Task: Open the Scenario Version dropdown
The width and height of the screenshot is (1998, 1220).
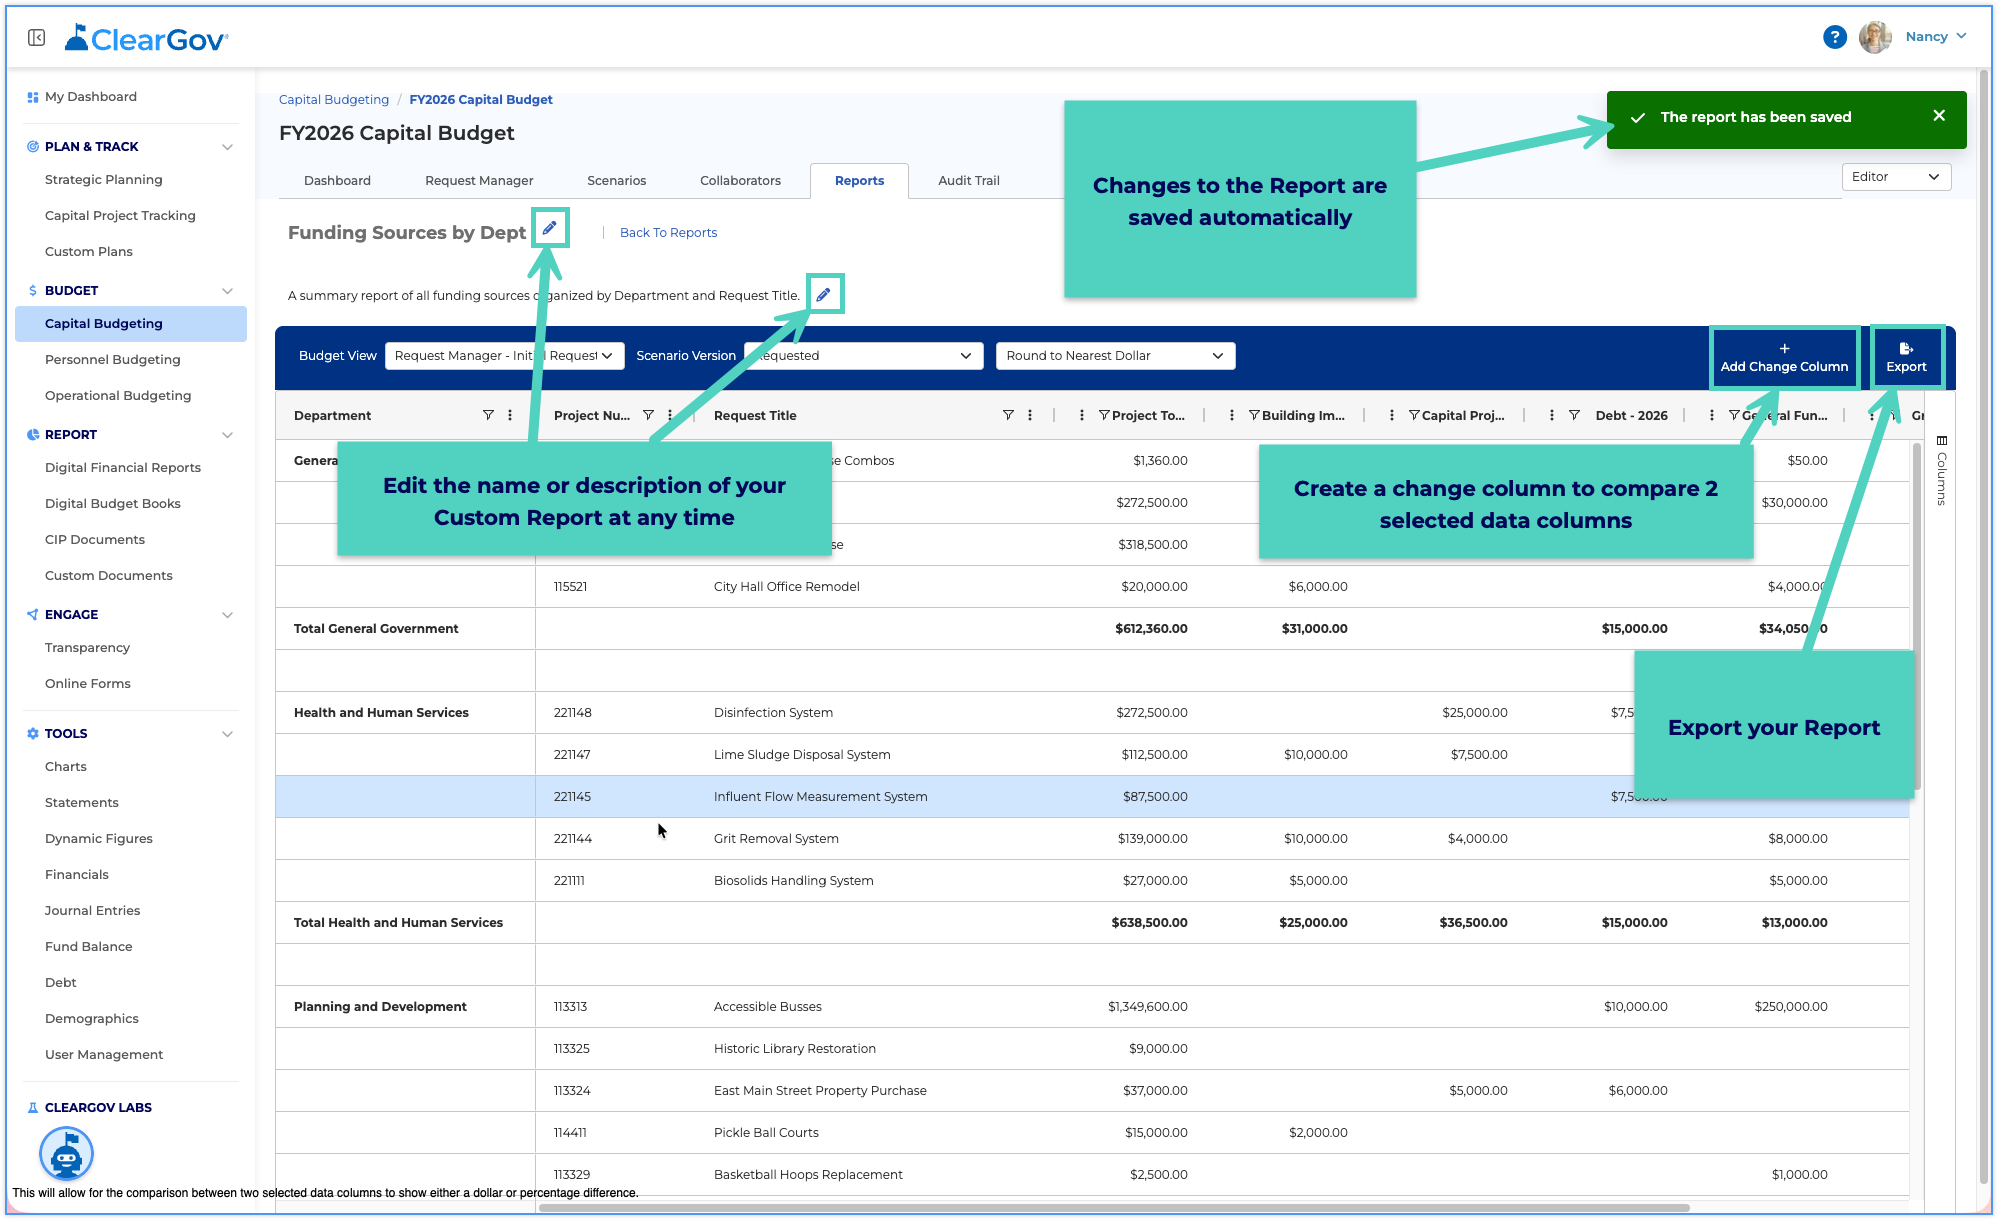Action: (865, 356)
